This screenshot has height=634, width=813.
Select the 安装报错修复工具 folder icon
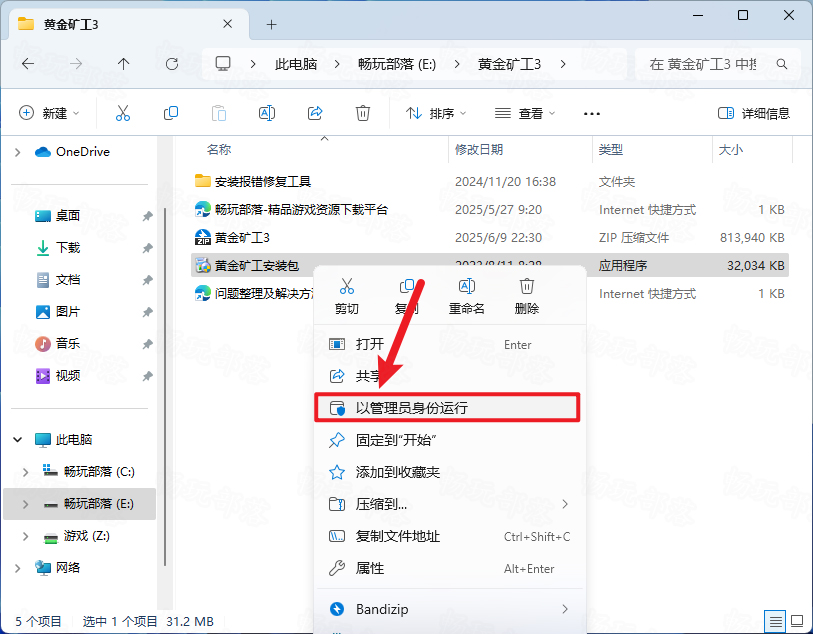tap(203, 181)
